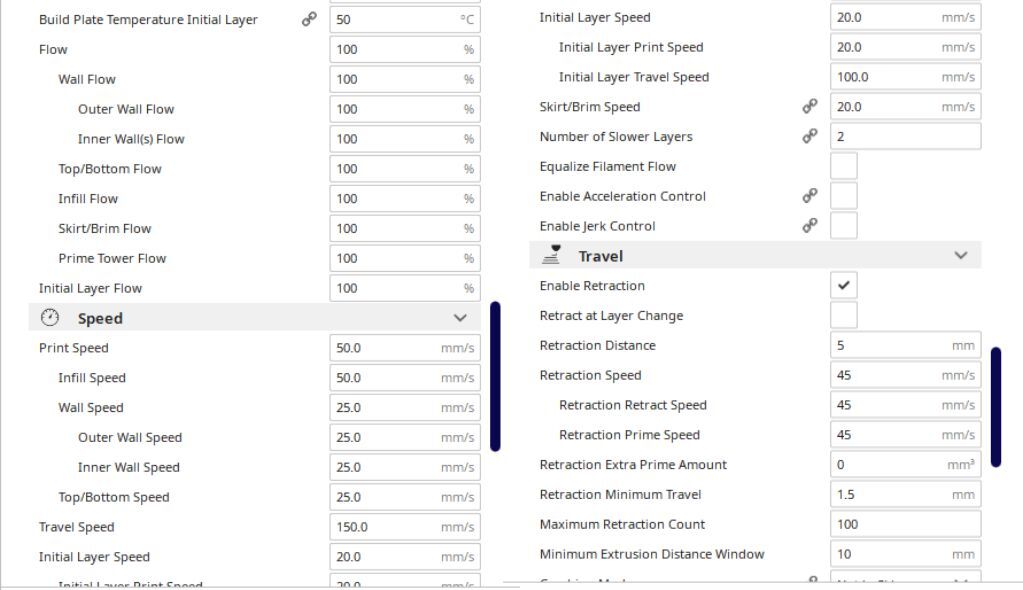The width and height of the screenshot is (1023, 590).
Task: Uncheck Enable Retraction checkbox
Action: pos(844,285)
